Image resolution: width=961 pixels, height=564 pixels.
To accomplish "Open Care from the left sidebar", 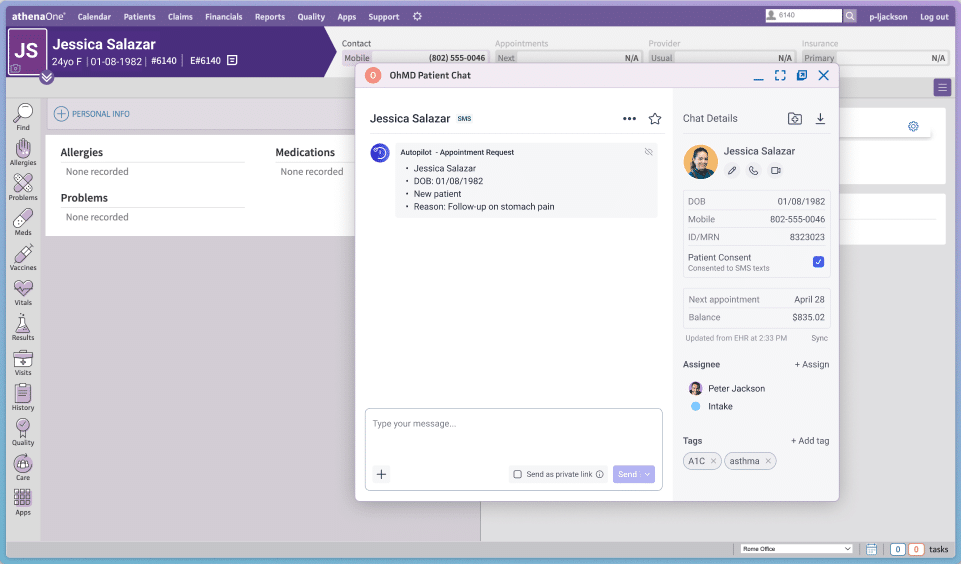I will [23, 467].
